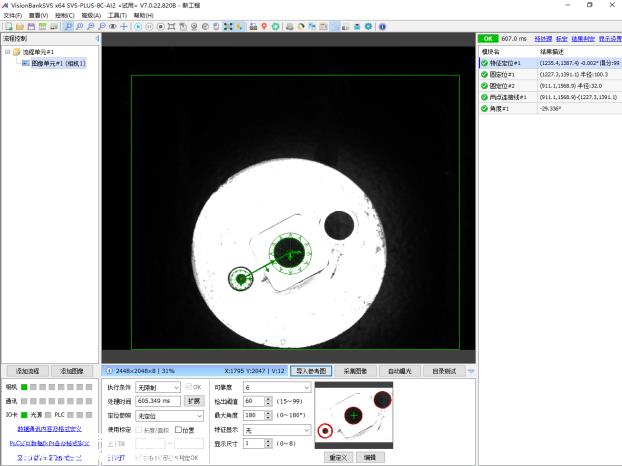
Task: Toggle checkbox in bottom row ending with OK
Action: tap(139, 458)
